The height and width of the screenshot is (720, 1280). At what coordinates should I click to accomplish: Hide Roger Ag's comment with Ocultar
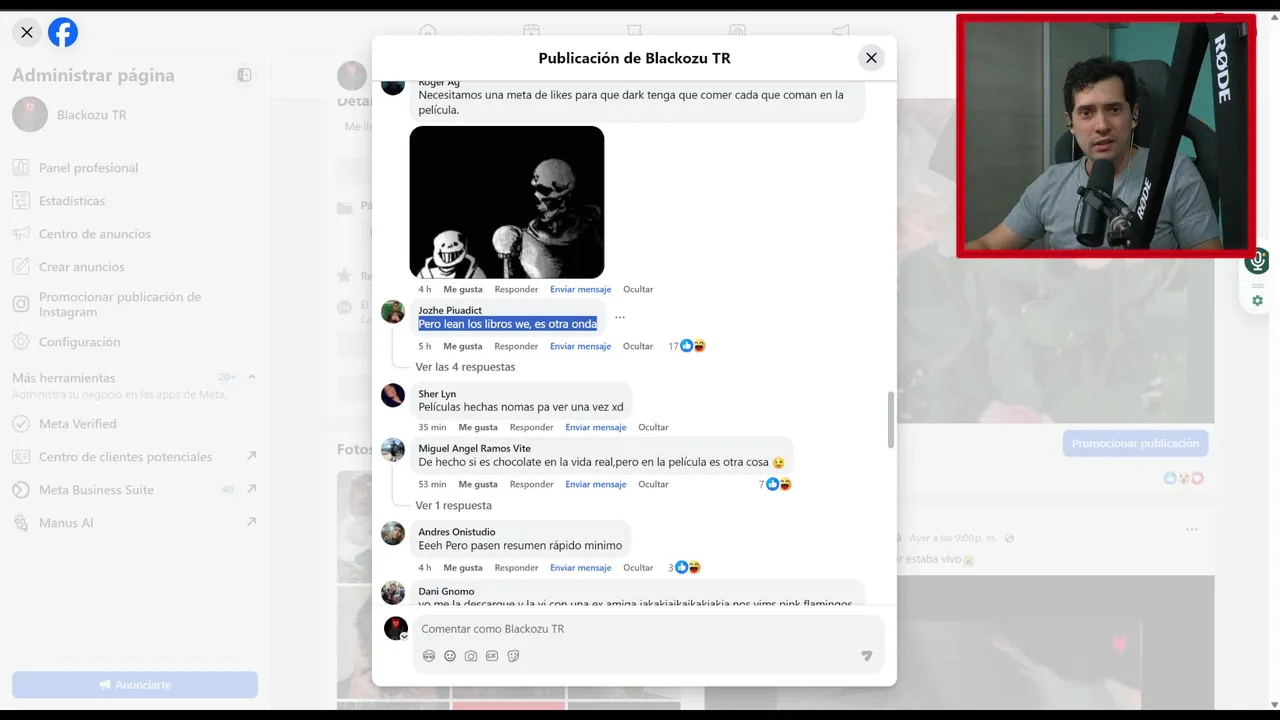coord(638,289)
